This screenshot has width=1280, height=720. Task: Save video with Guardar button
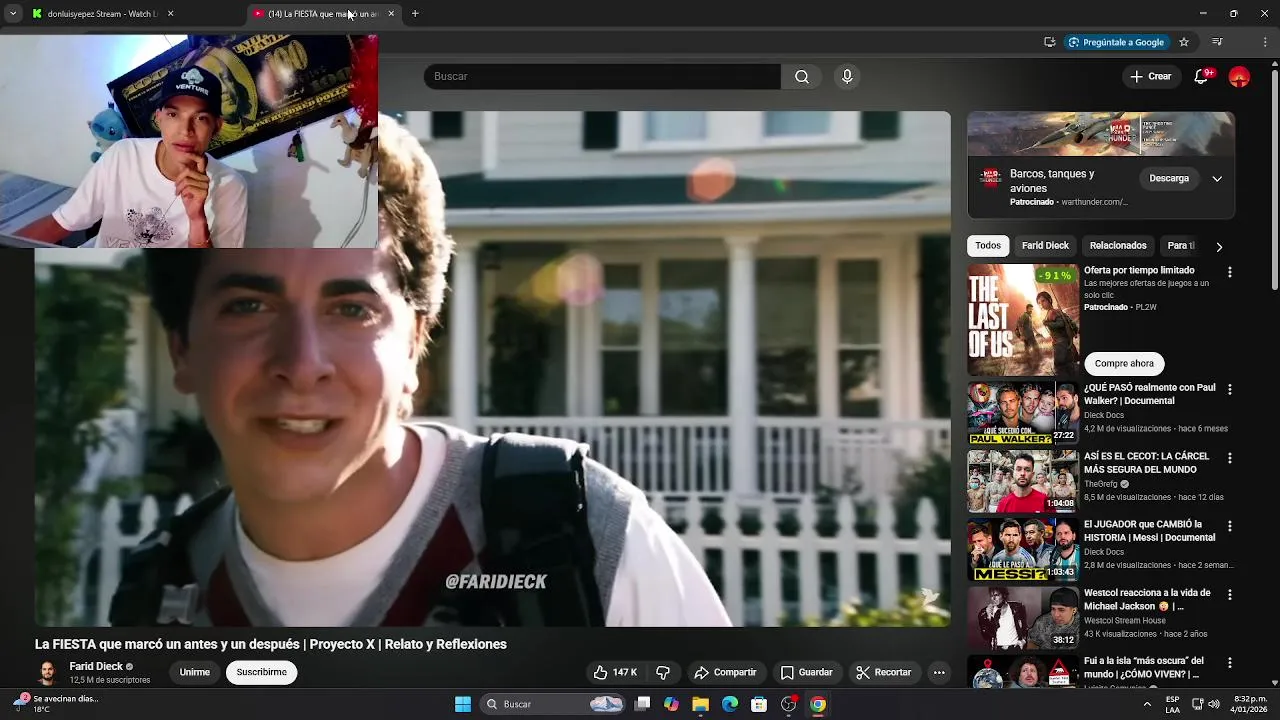point(807,673)
